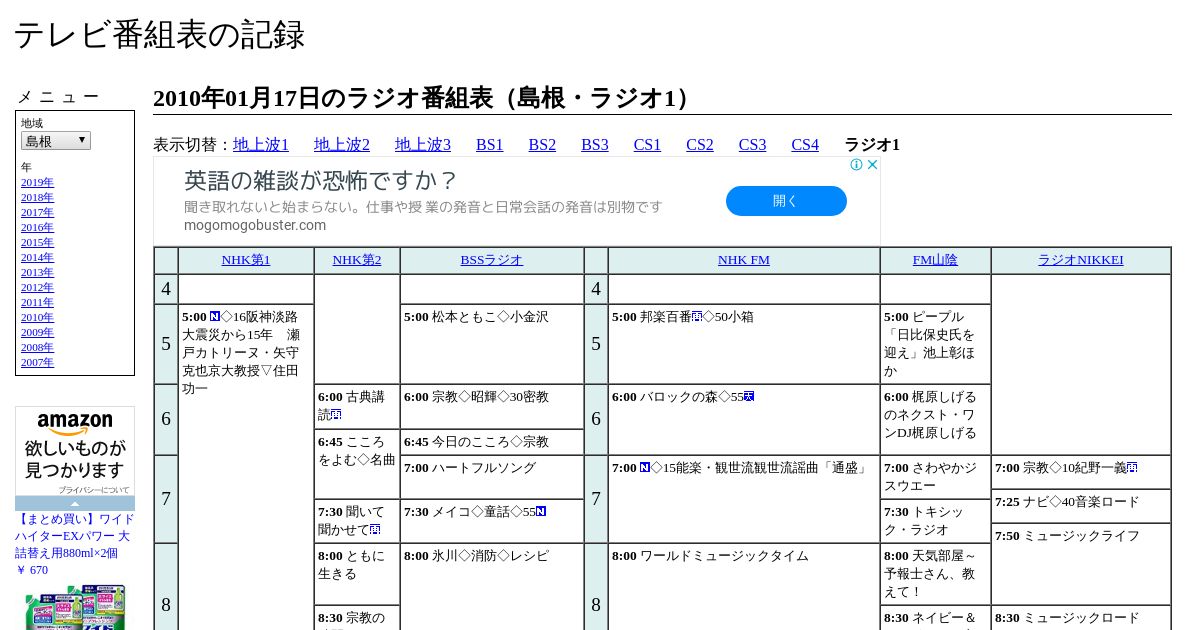Open the BSSラジオ station link

click(492, 260)
